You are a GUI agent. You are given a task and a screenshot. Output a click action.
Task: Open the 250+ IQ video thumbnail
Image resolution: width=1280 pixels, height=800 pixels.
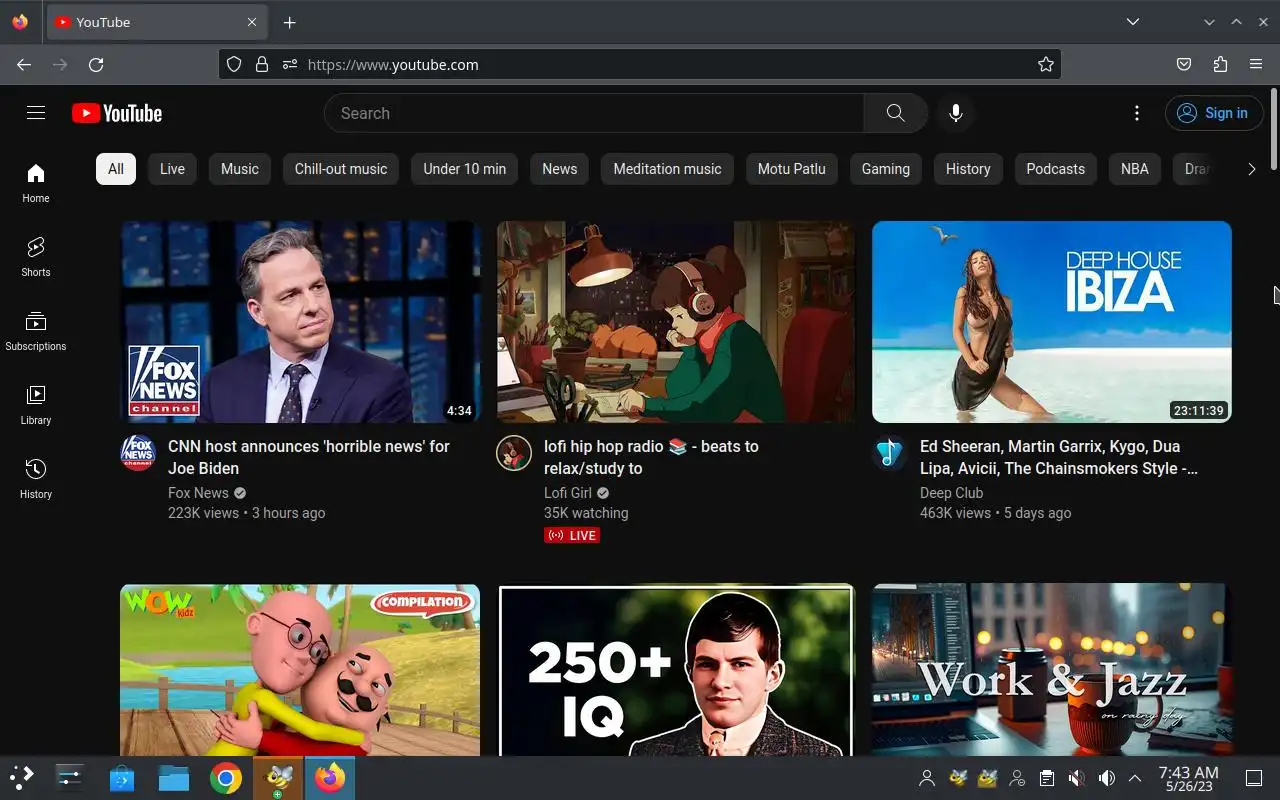tap(676, 670)
